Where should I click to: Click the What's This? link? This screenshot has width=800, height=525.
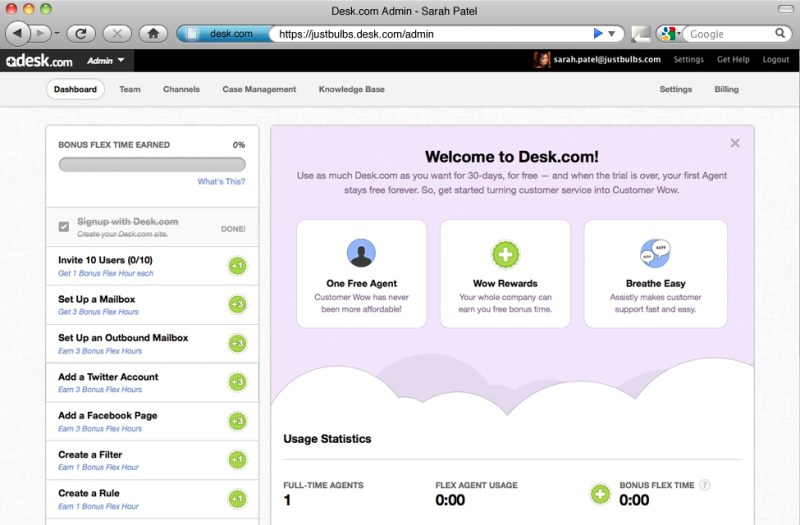click(221, 182)
